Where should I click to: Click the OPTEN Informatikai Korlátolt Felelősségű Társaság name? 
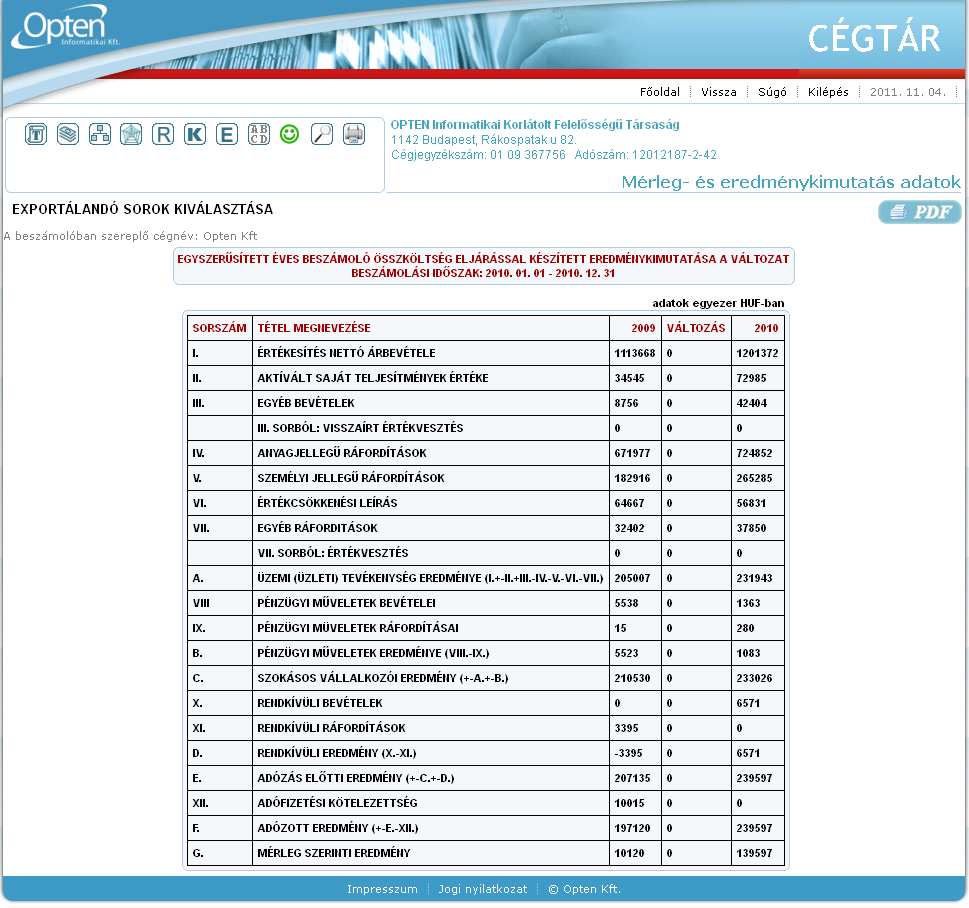point(535,124)
